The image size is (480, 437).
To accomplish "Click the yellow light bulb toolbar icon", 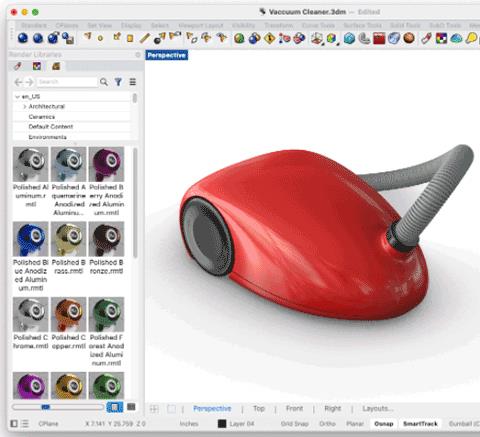I will click(471, 38).
